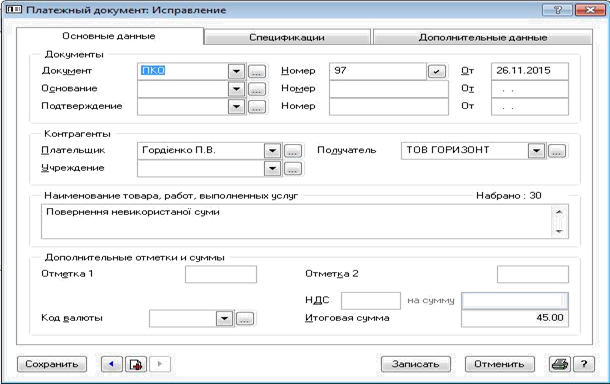Open the Основные данные tab
The width and height of the screenshot is (610, 384).
pyautogui.click(x=109, y=36)
